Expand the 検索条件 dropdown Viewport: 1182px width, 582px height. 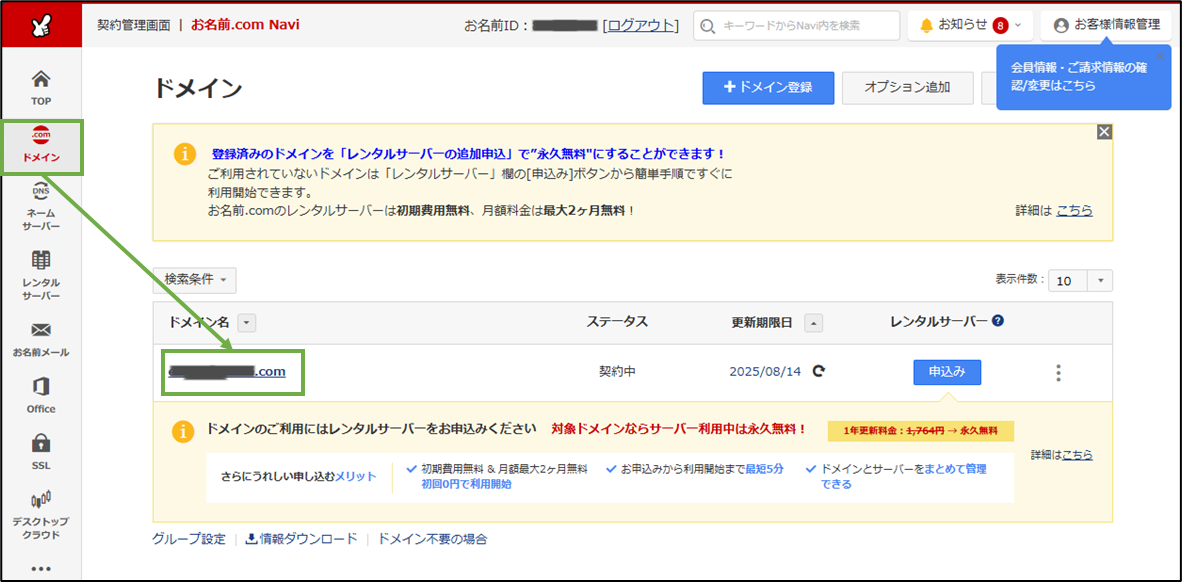(194, 280)
